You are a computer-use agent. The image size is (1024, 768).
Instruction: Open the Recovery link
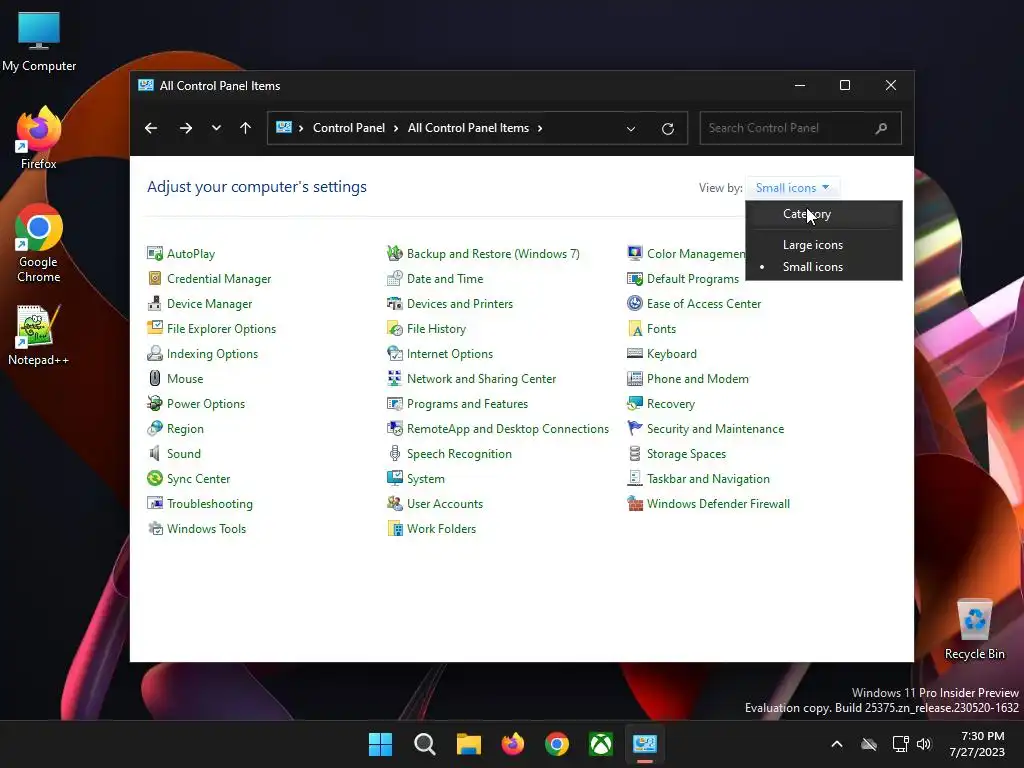671,404
